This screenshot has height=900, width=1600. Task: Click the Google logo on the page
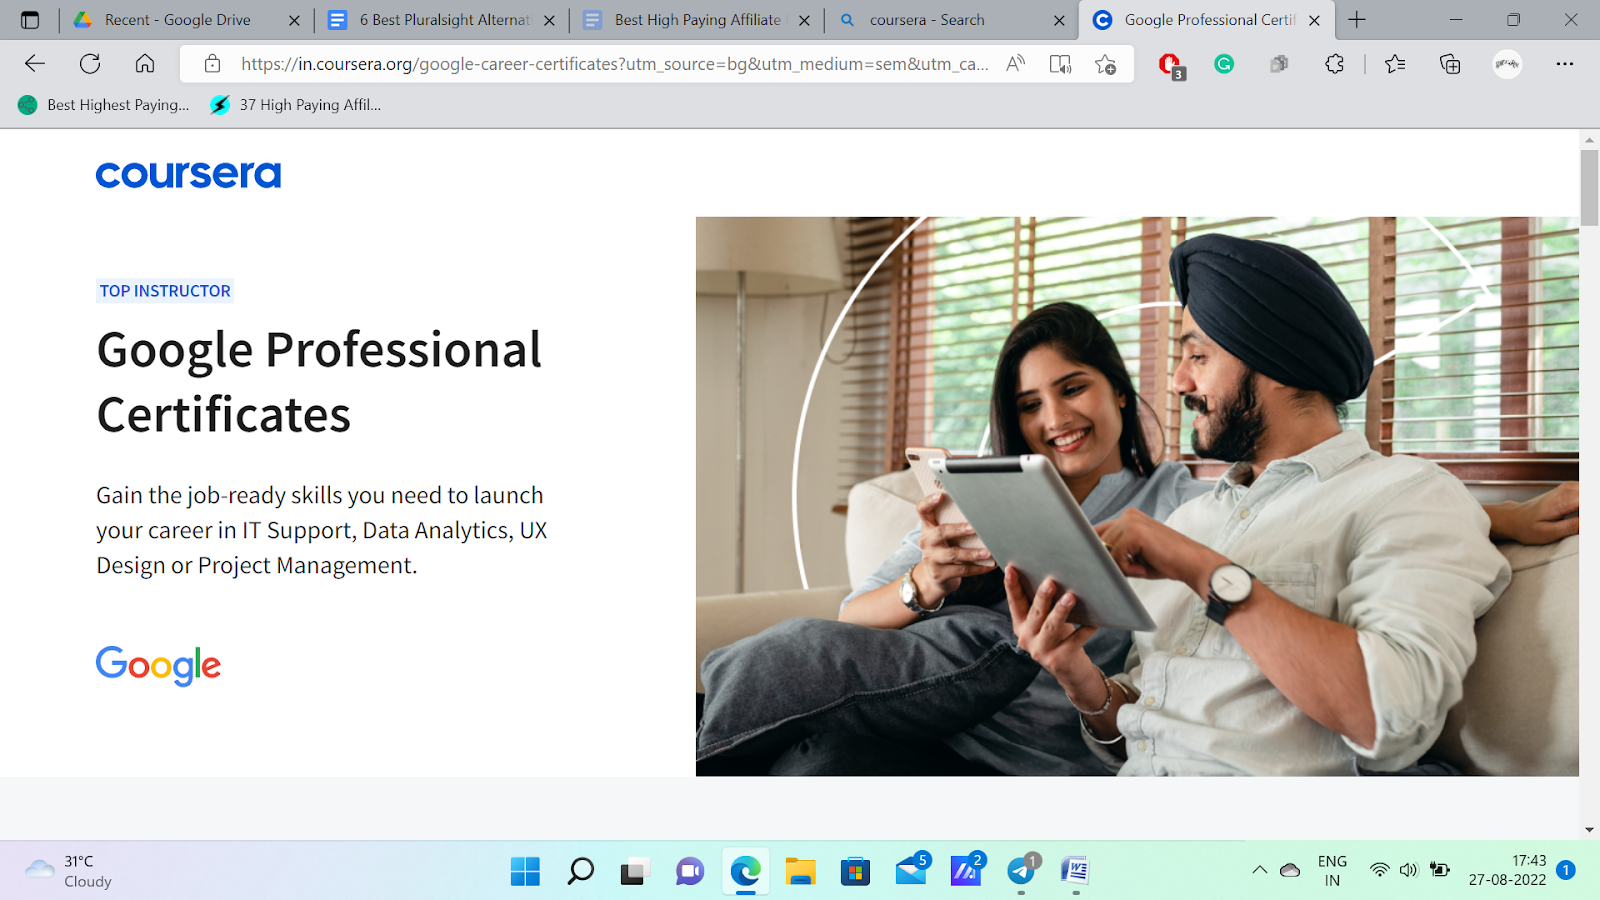(158, 665)
